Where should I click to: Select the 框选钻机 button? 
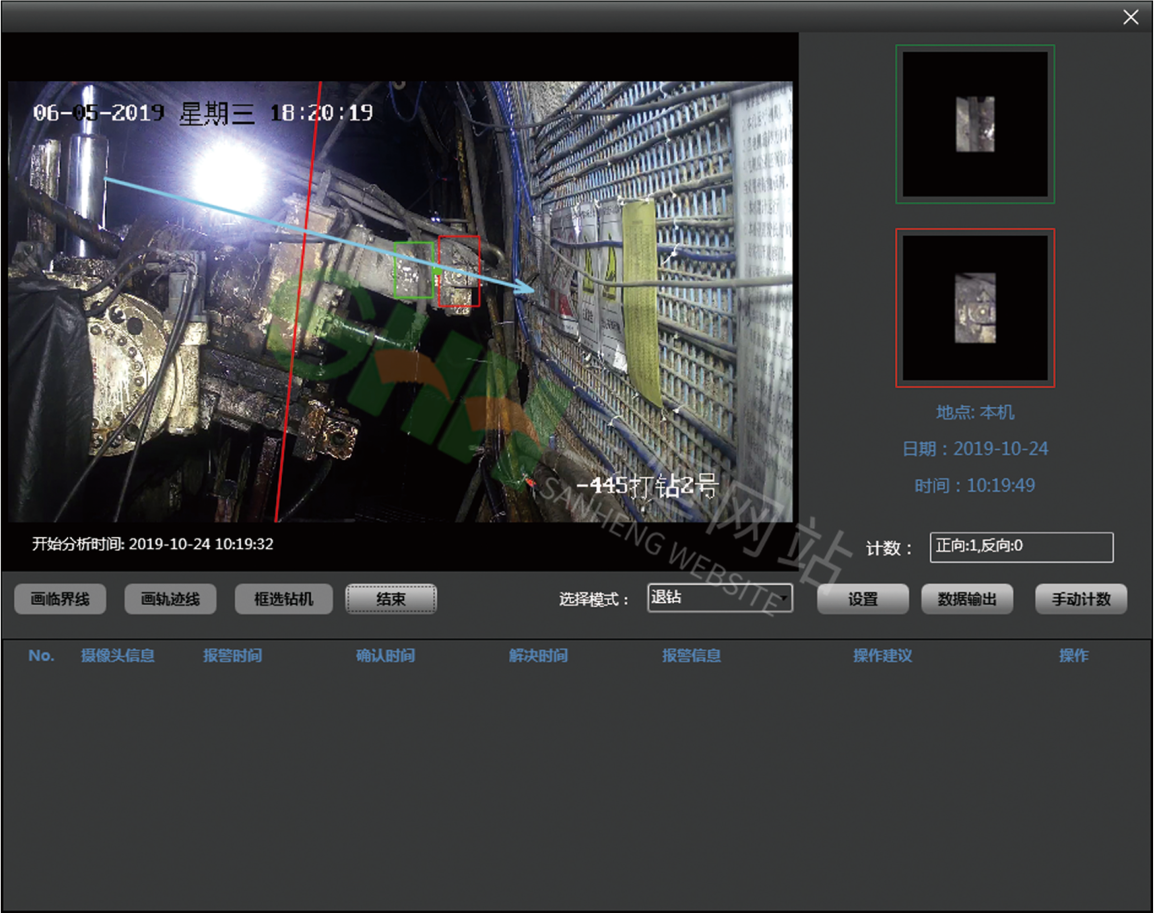coord(284,599)
